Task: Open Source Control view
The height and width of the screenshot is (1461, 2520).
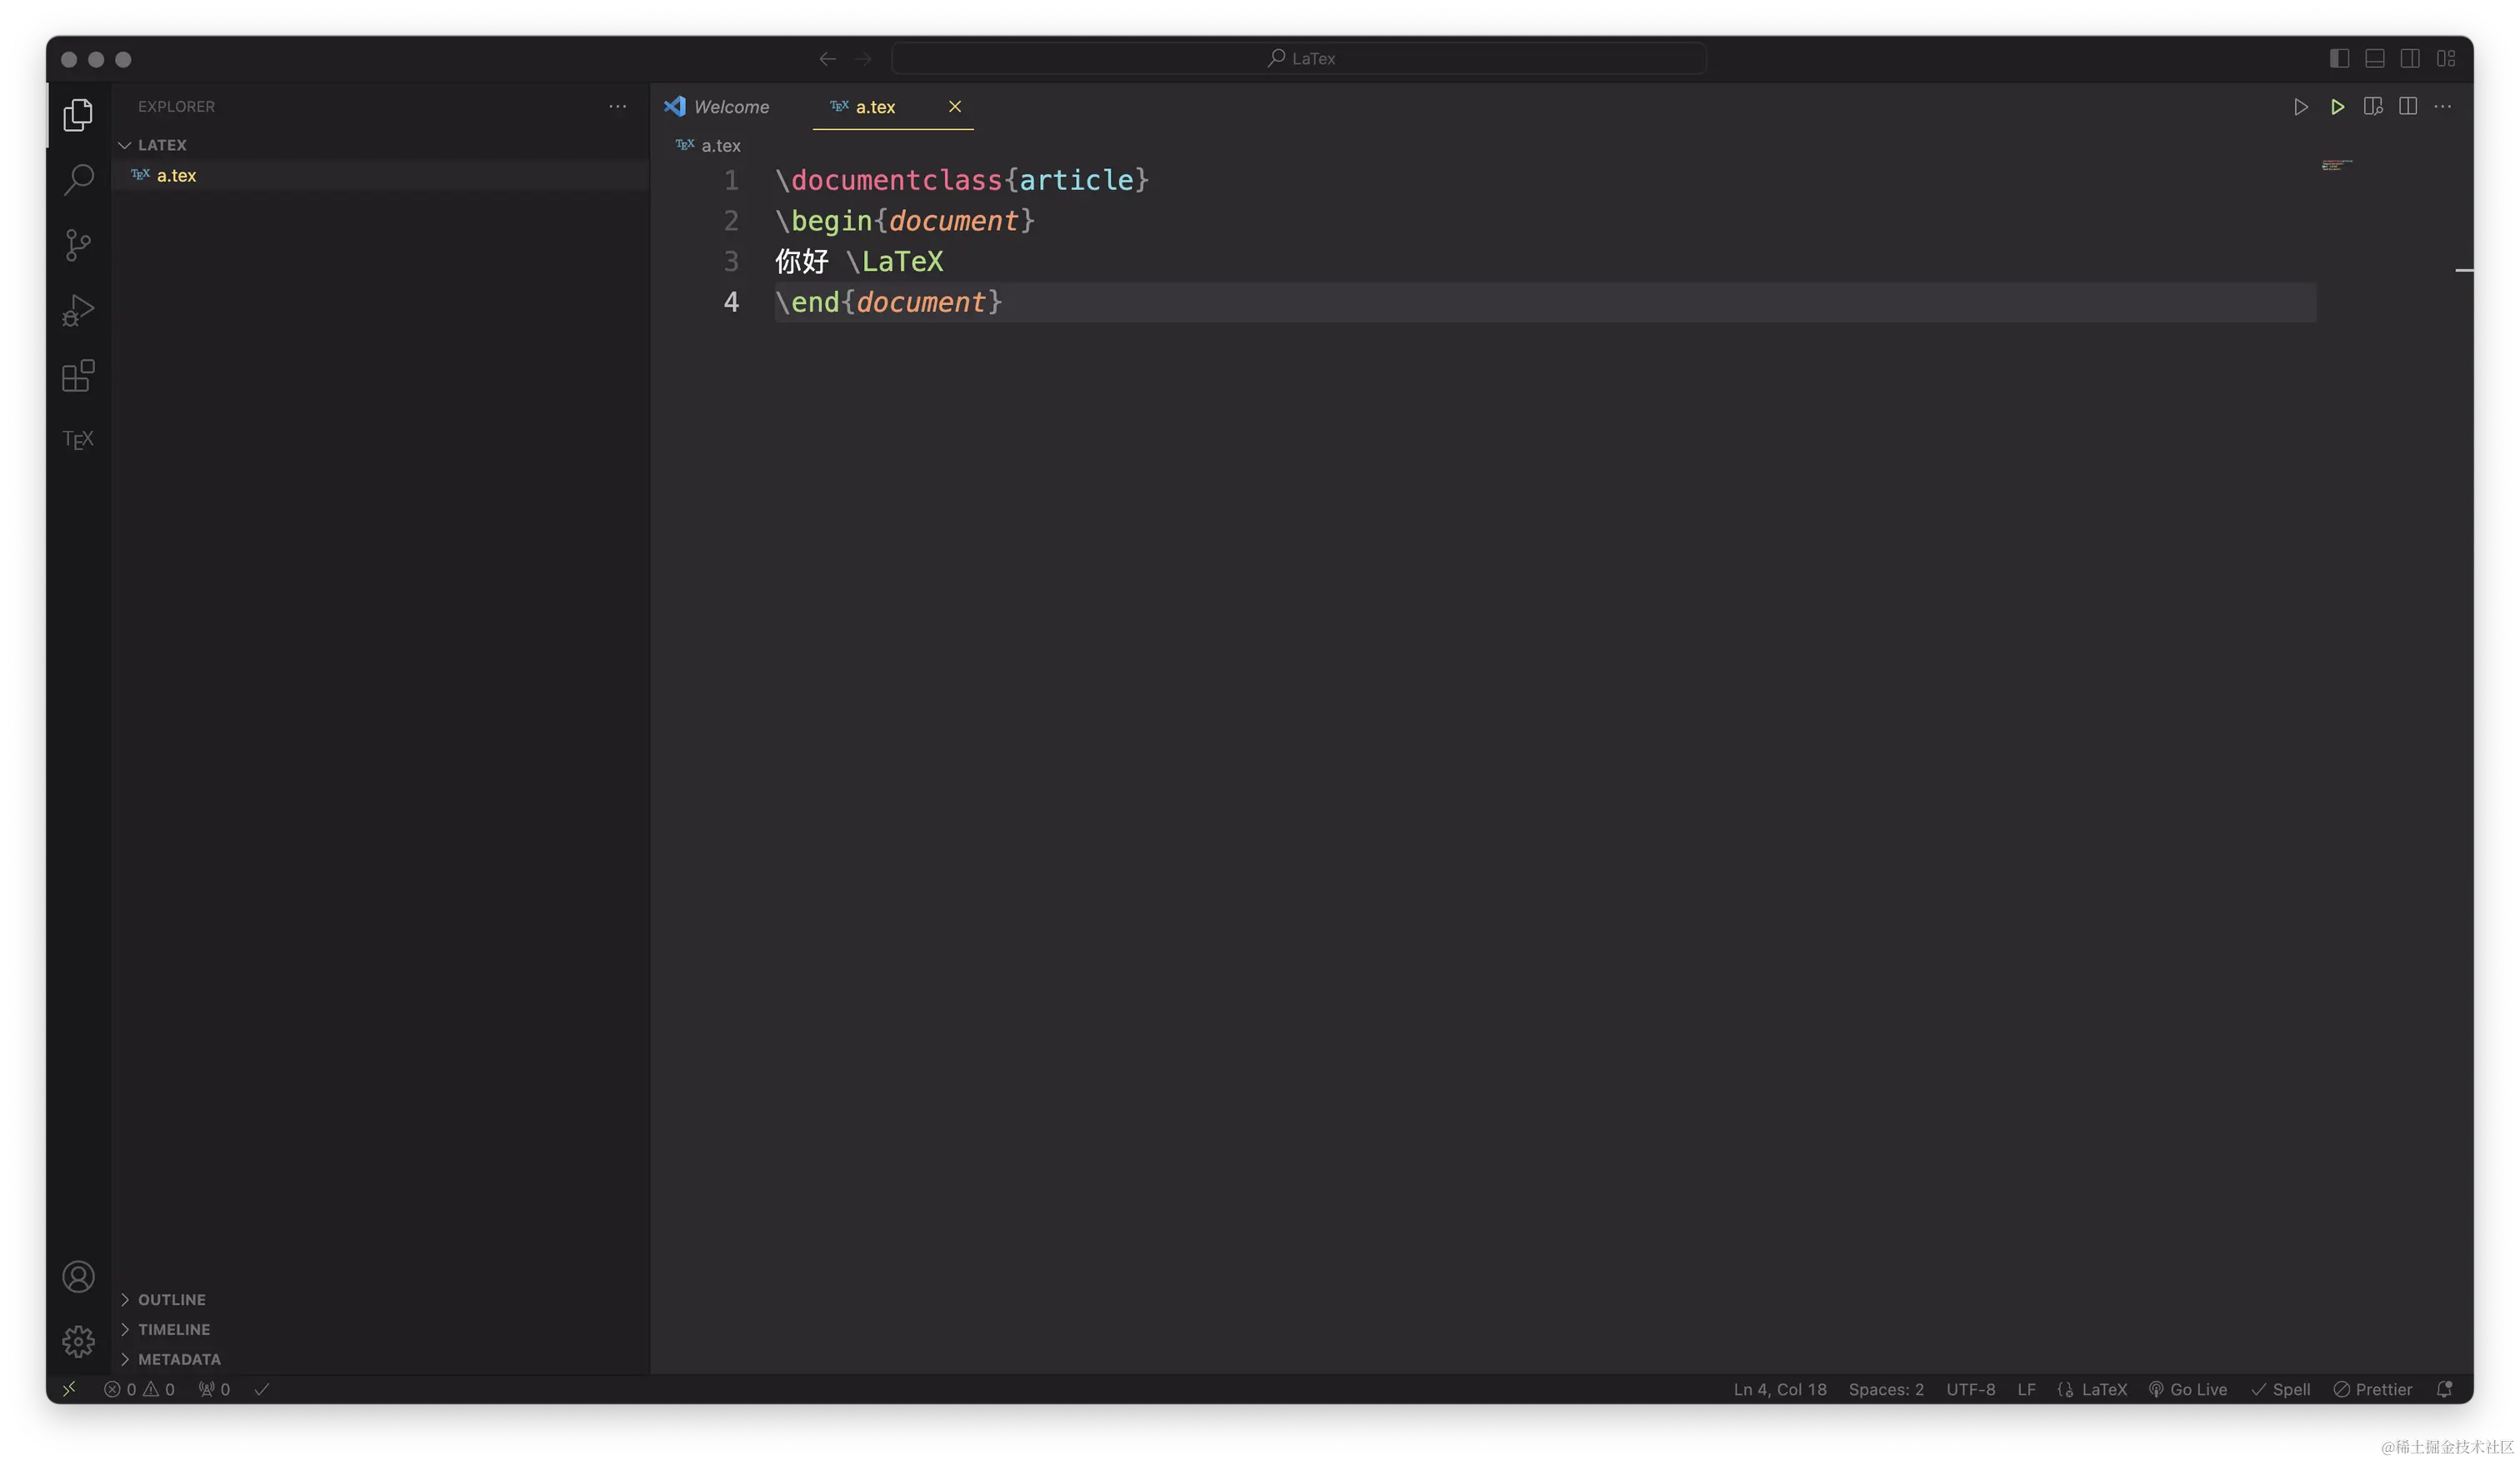Action: (x=78, y=245)
